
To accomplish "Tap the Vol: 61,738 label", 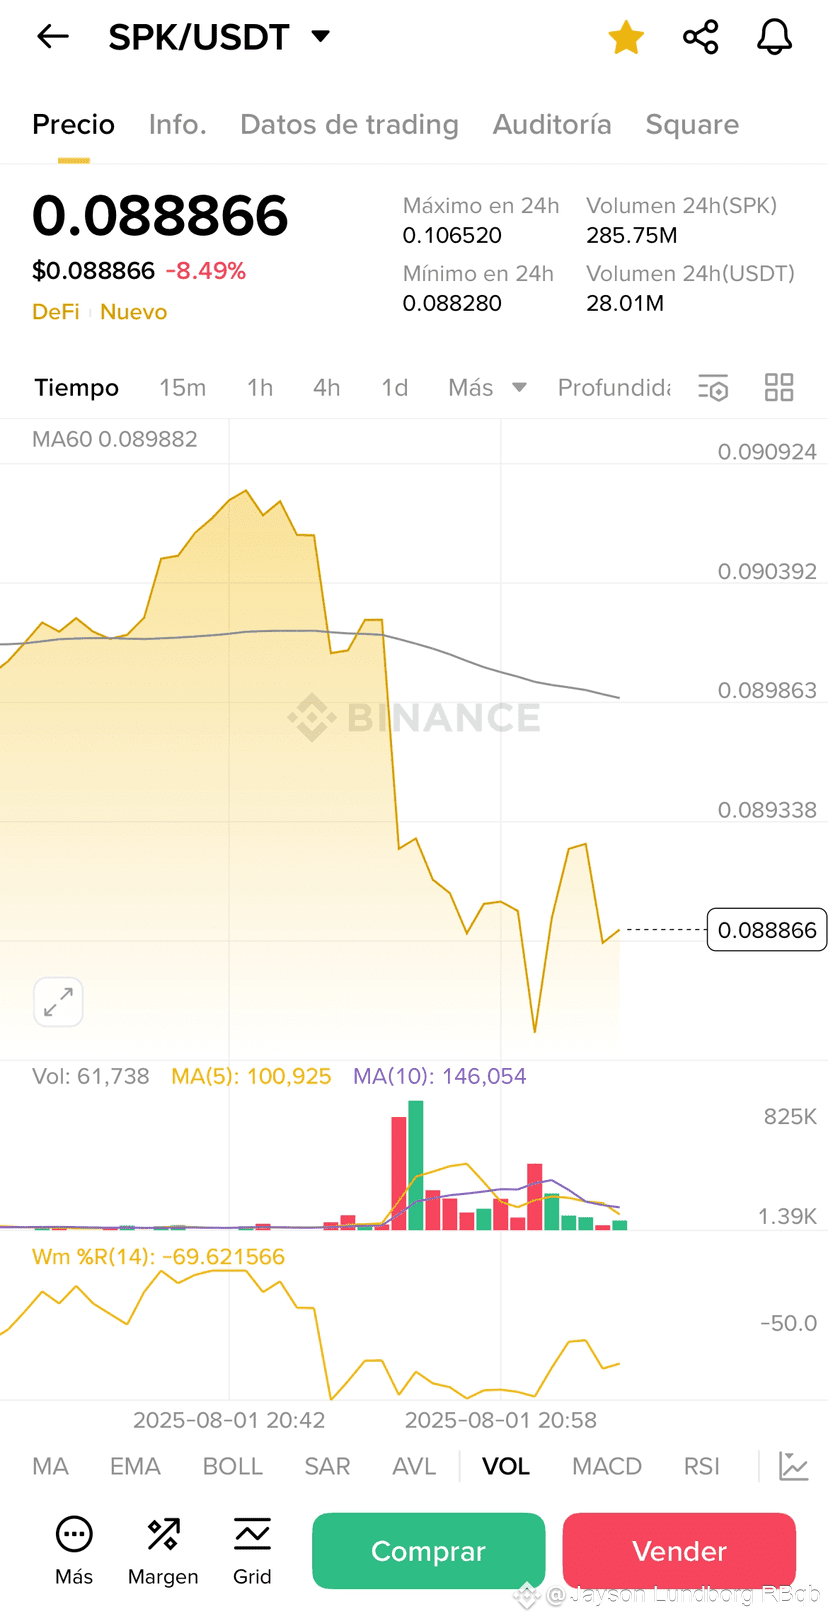I will (91, 1076).
